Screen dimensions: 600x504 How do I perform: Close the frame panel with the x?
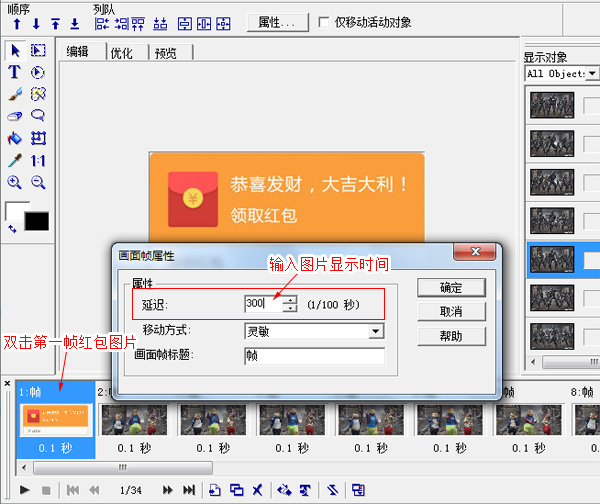point(7,383)
